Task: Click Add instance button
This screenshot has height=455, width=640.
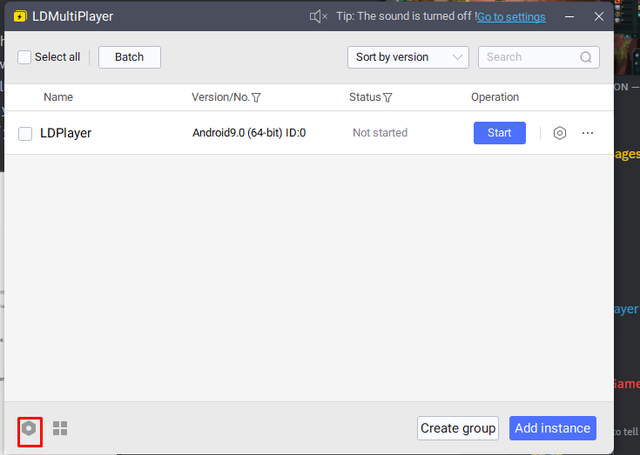Action: (x=553, y=428)
